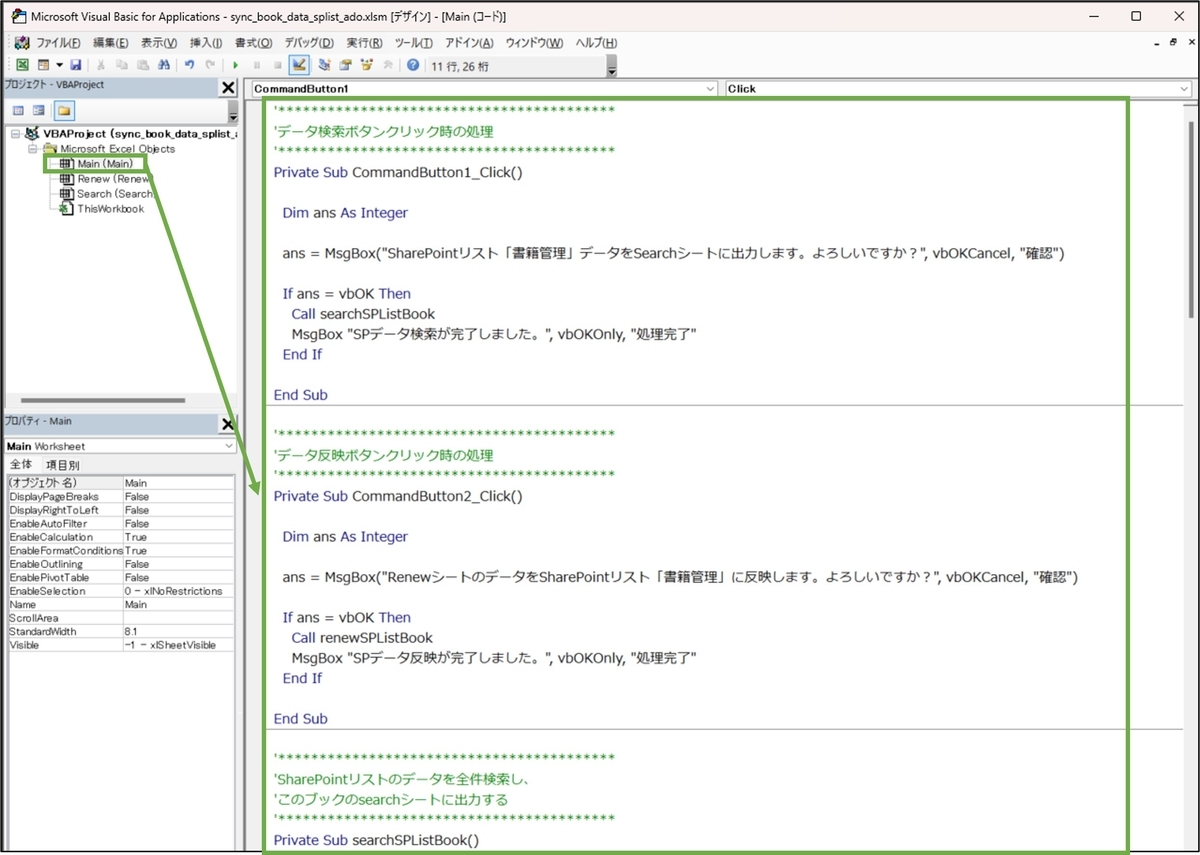Open the CommandButton1 object dropdown
The height and width of the screenshot is (855, 1200).
[711, 89]
